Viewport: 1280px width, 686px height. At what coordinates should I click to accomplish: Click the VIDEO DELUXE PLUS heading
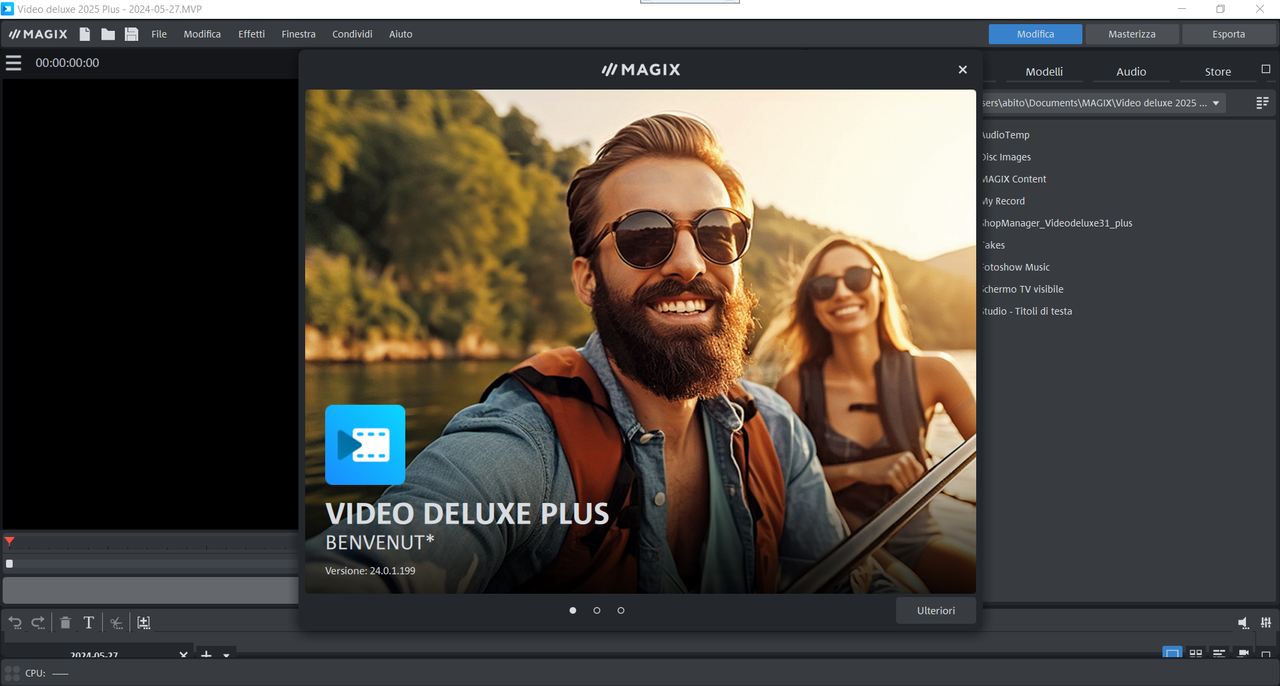point(467,514)
